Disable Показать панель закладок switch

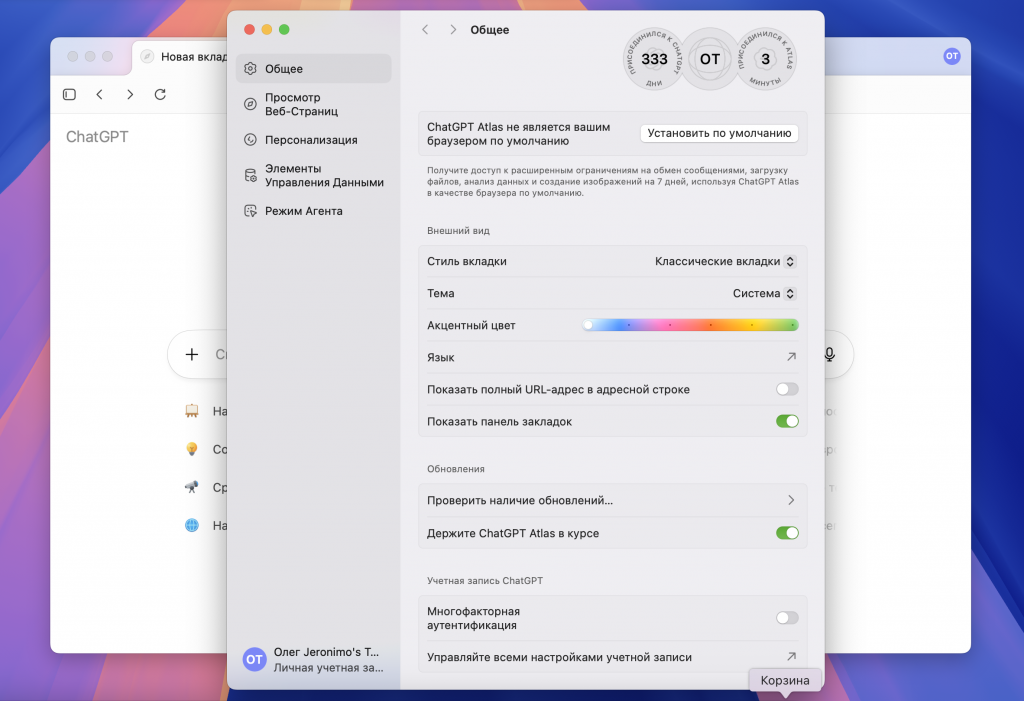(x=787, y=421)
